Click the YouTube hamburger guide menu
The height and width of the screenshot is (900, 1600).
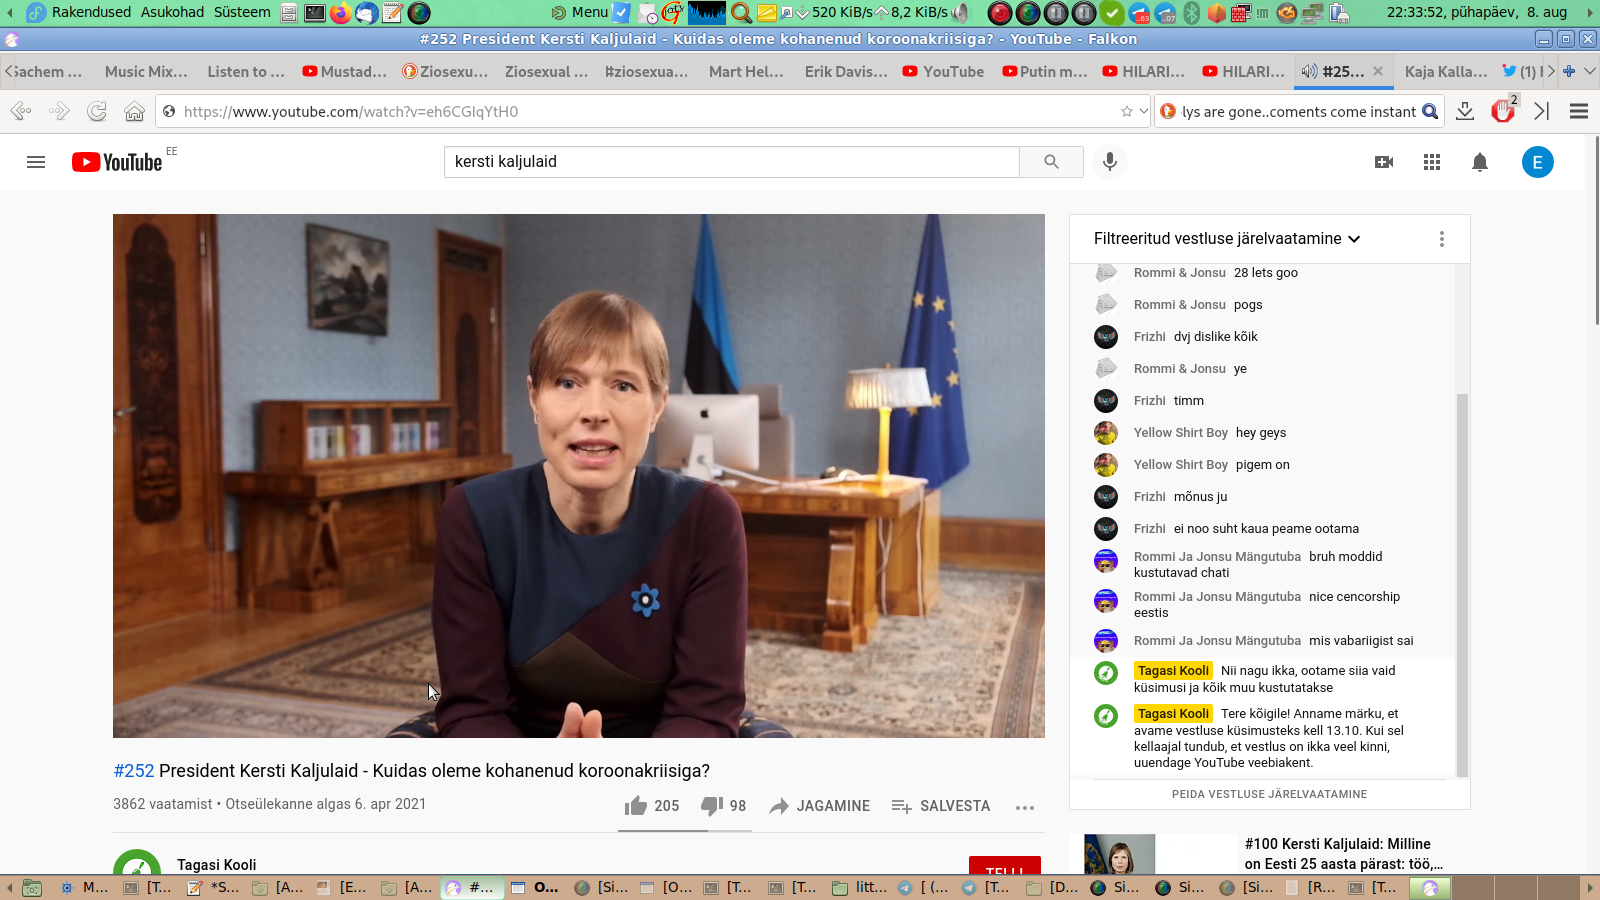tap(36, 162)
